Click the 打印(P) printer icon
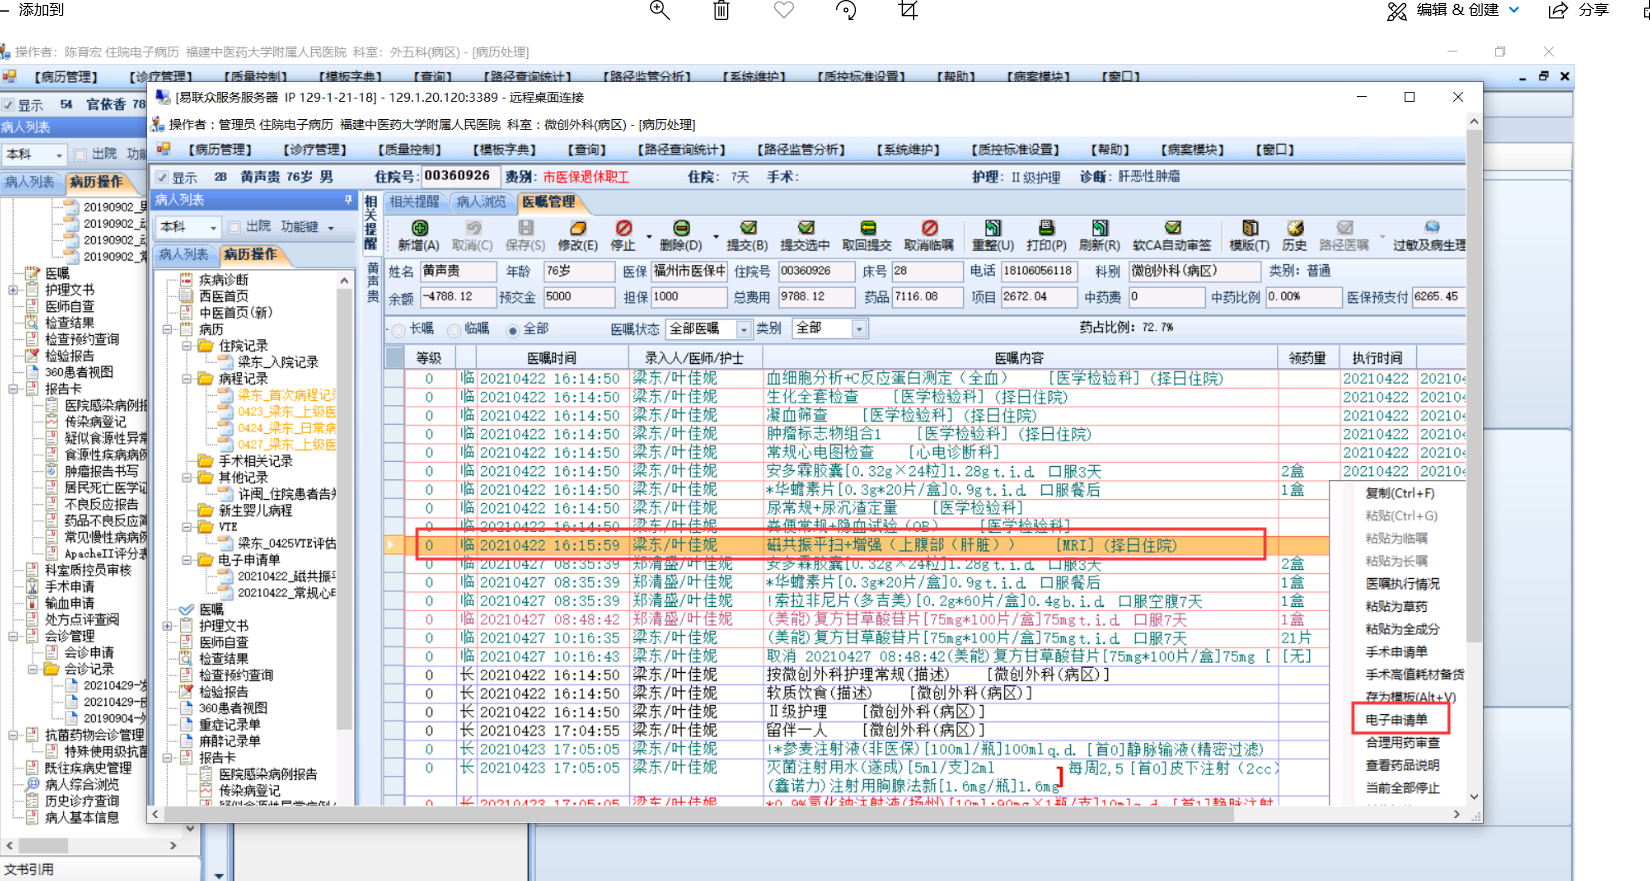This screenshot has width=1650, height=881. click(x=1046, y=229)
